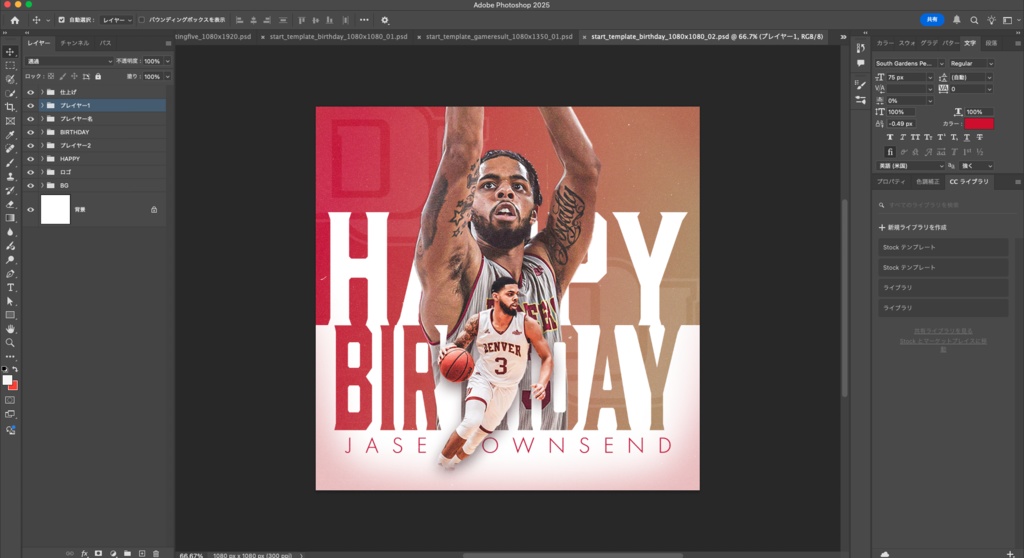Open the layer blend mode dropdown

coord(69,61)
